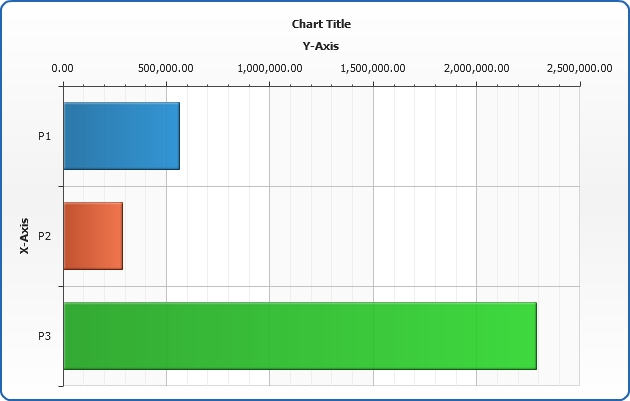Select the 1,000,000.00 axis tick label
Screen dimensions: 630x401
point(270,68)
